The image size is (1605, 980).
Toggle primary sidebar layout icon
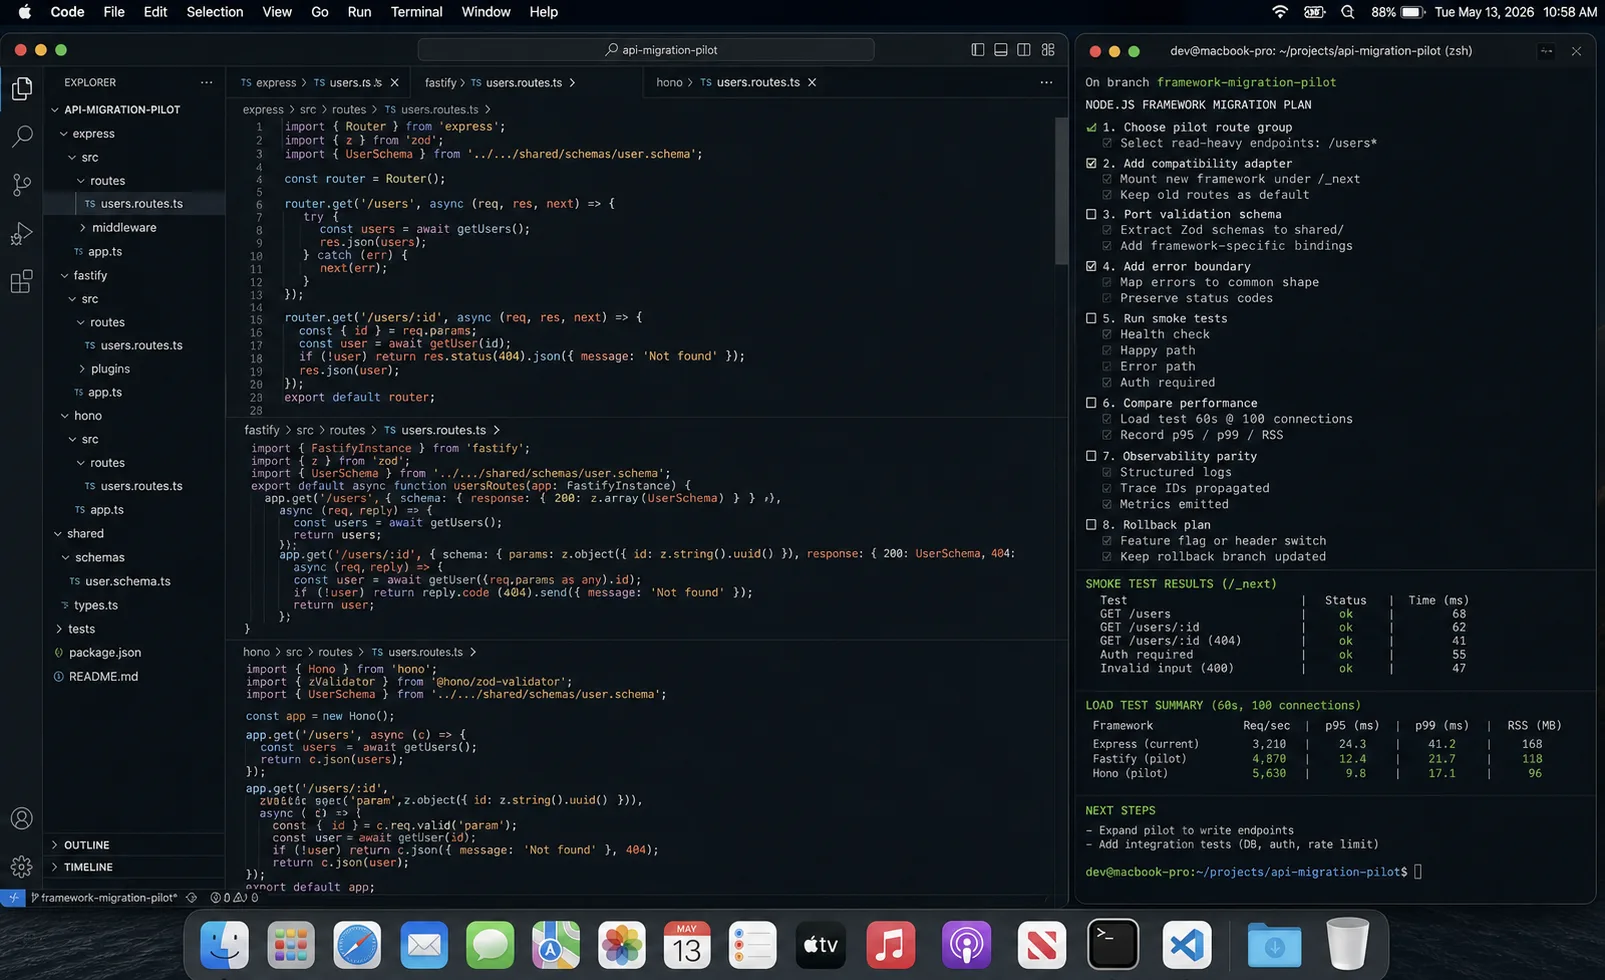click(x=977, y=50)
